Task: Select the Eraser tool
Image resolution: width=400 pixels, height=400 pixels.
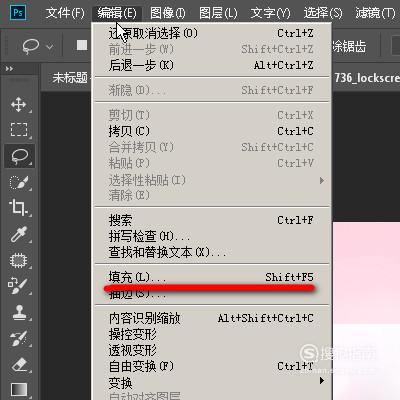Action: (20, 364)
